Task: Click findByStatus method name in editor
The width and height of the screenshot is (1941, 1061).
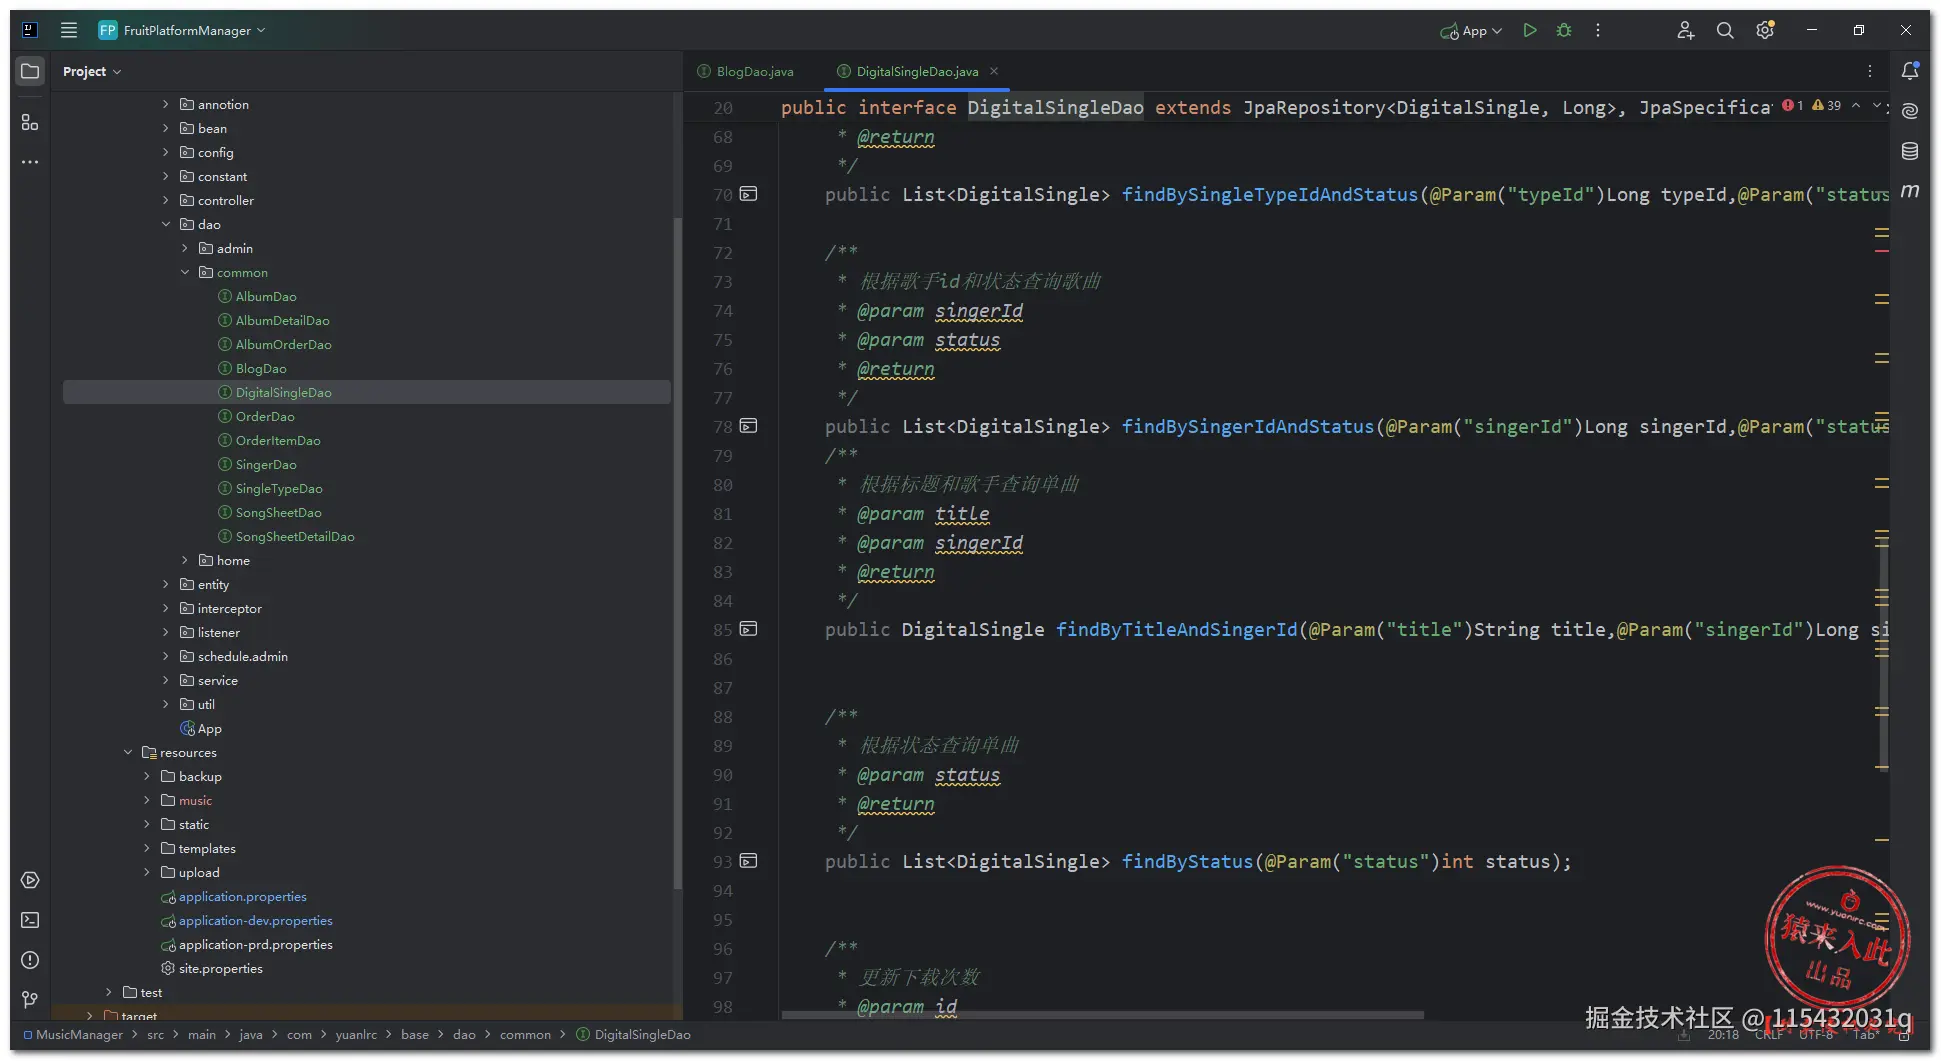Action: [1187, 861]
